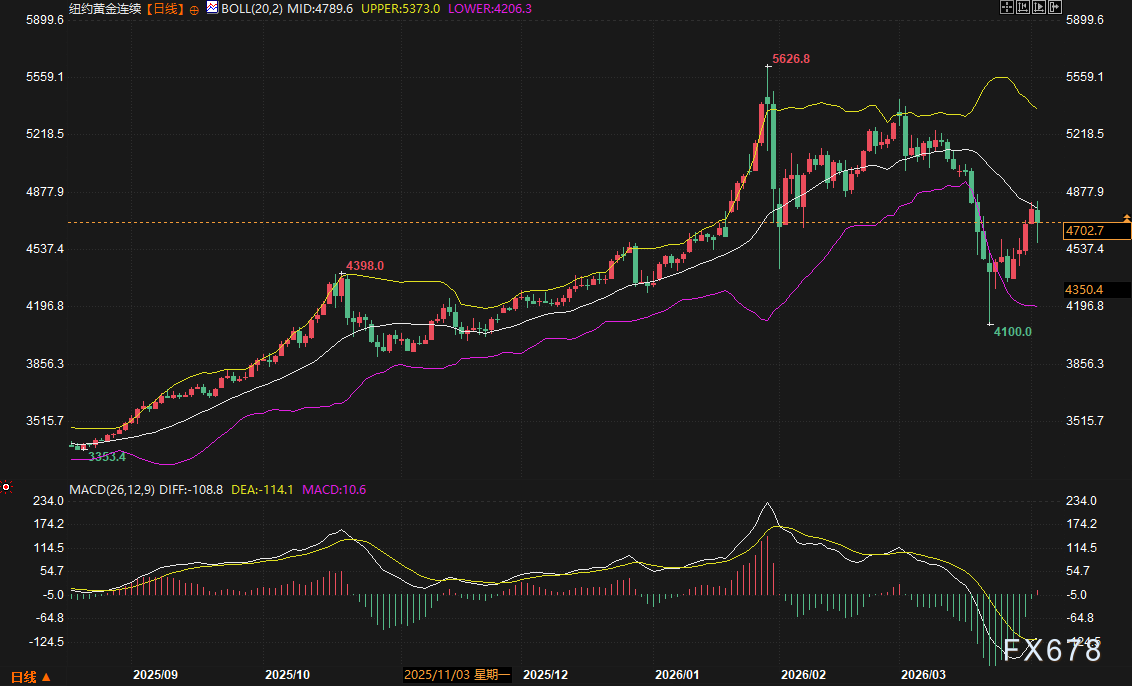Click the jump-to-latest arrow icon
1132x686 pixels.
(x=1055, y=7)
